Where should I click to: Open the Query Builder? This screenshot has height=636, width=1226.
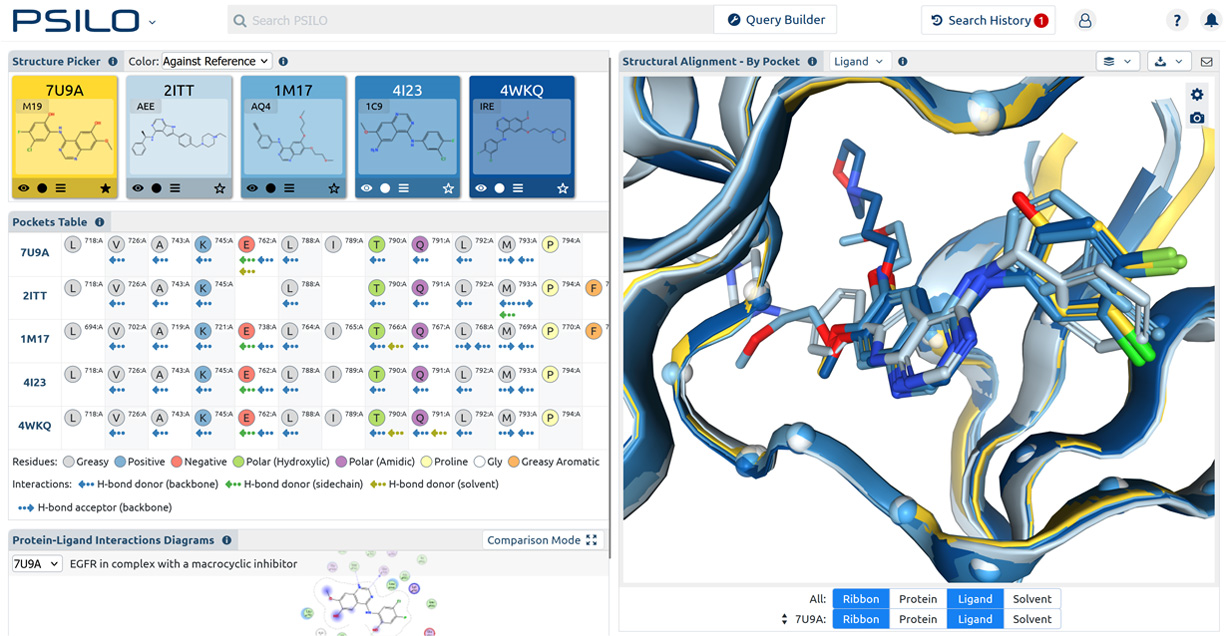(776, 20)
